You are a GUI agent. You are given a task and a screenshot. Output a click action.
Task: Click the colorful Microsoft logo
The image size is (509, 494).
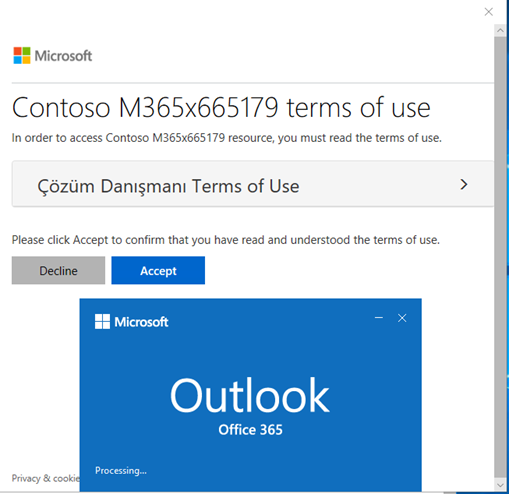coord(53,55)
